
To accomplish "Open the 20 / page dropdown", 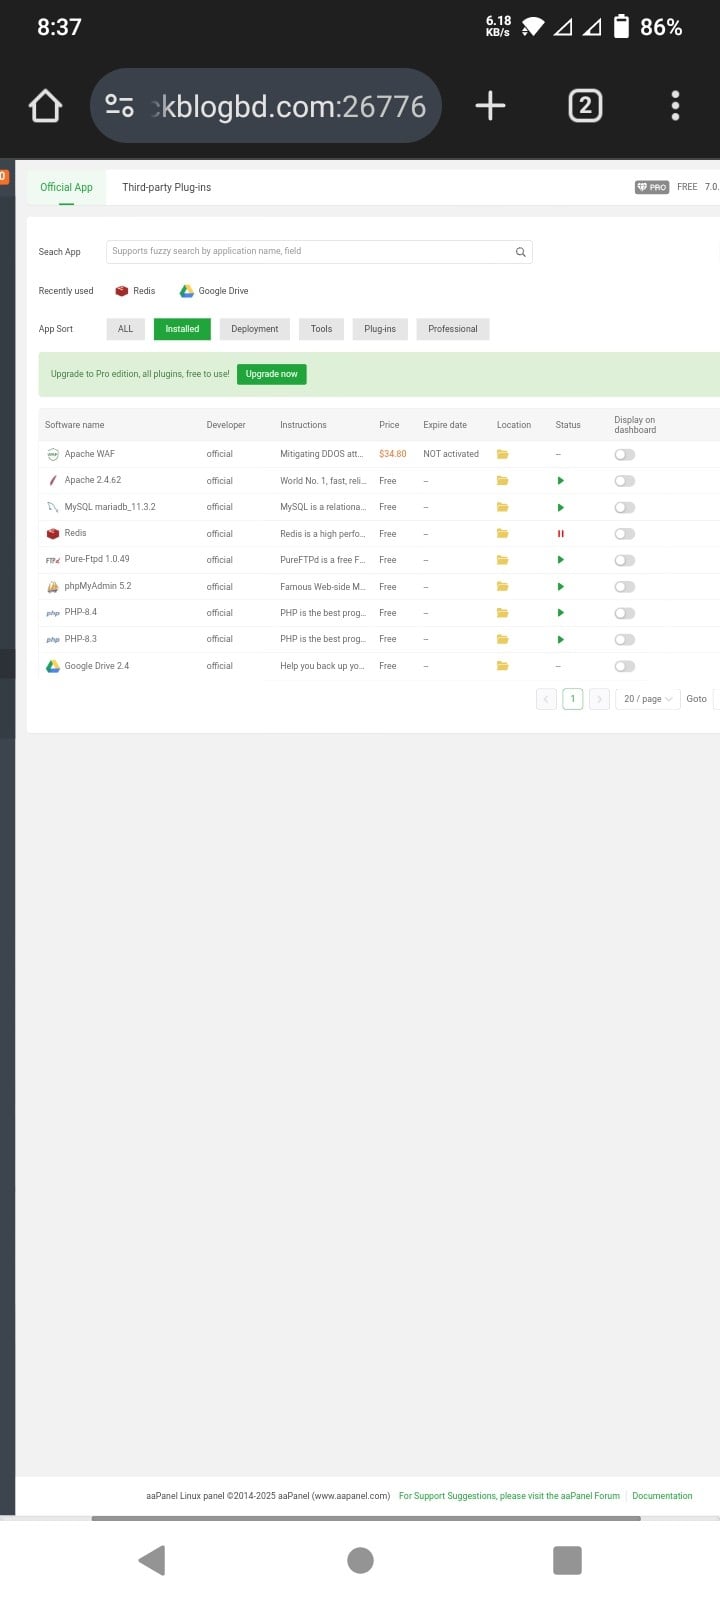I will coord(648,699).
